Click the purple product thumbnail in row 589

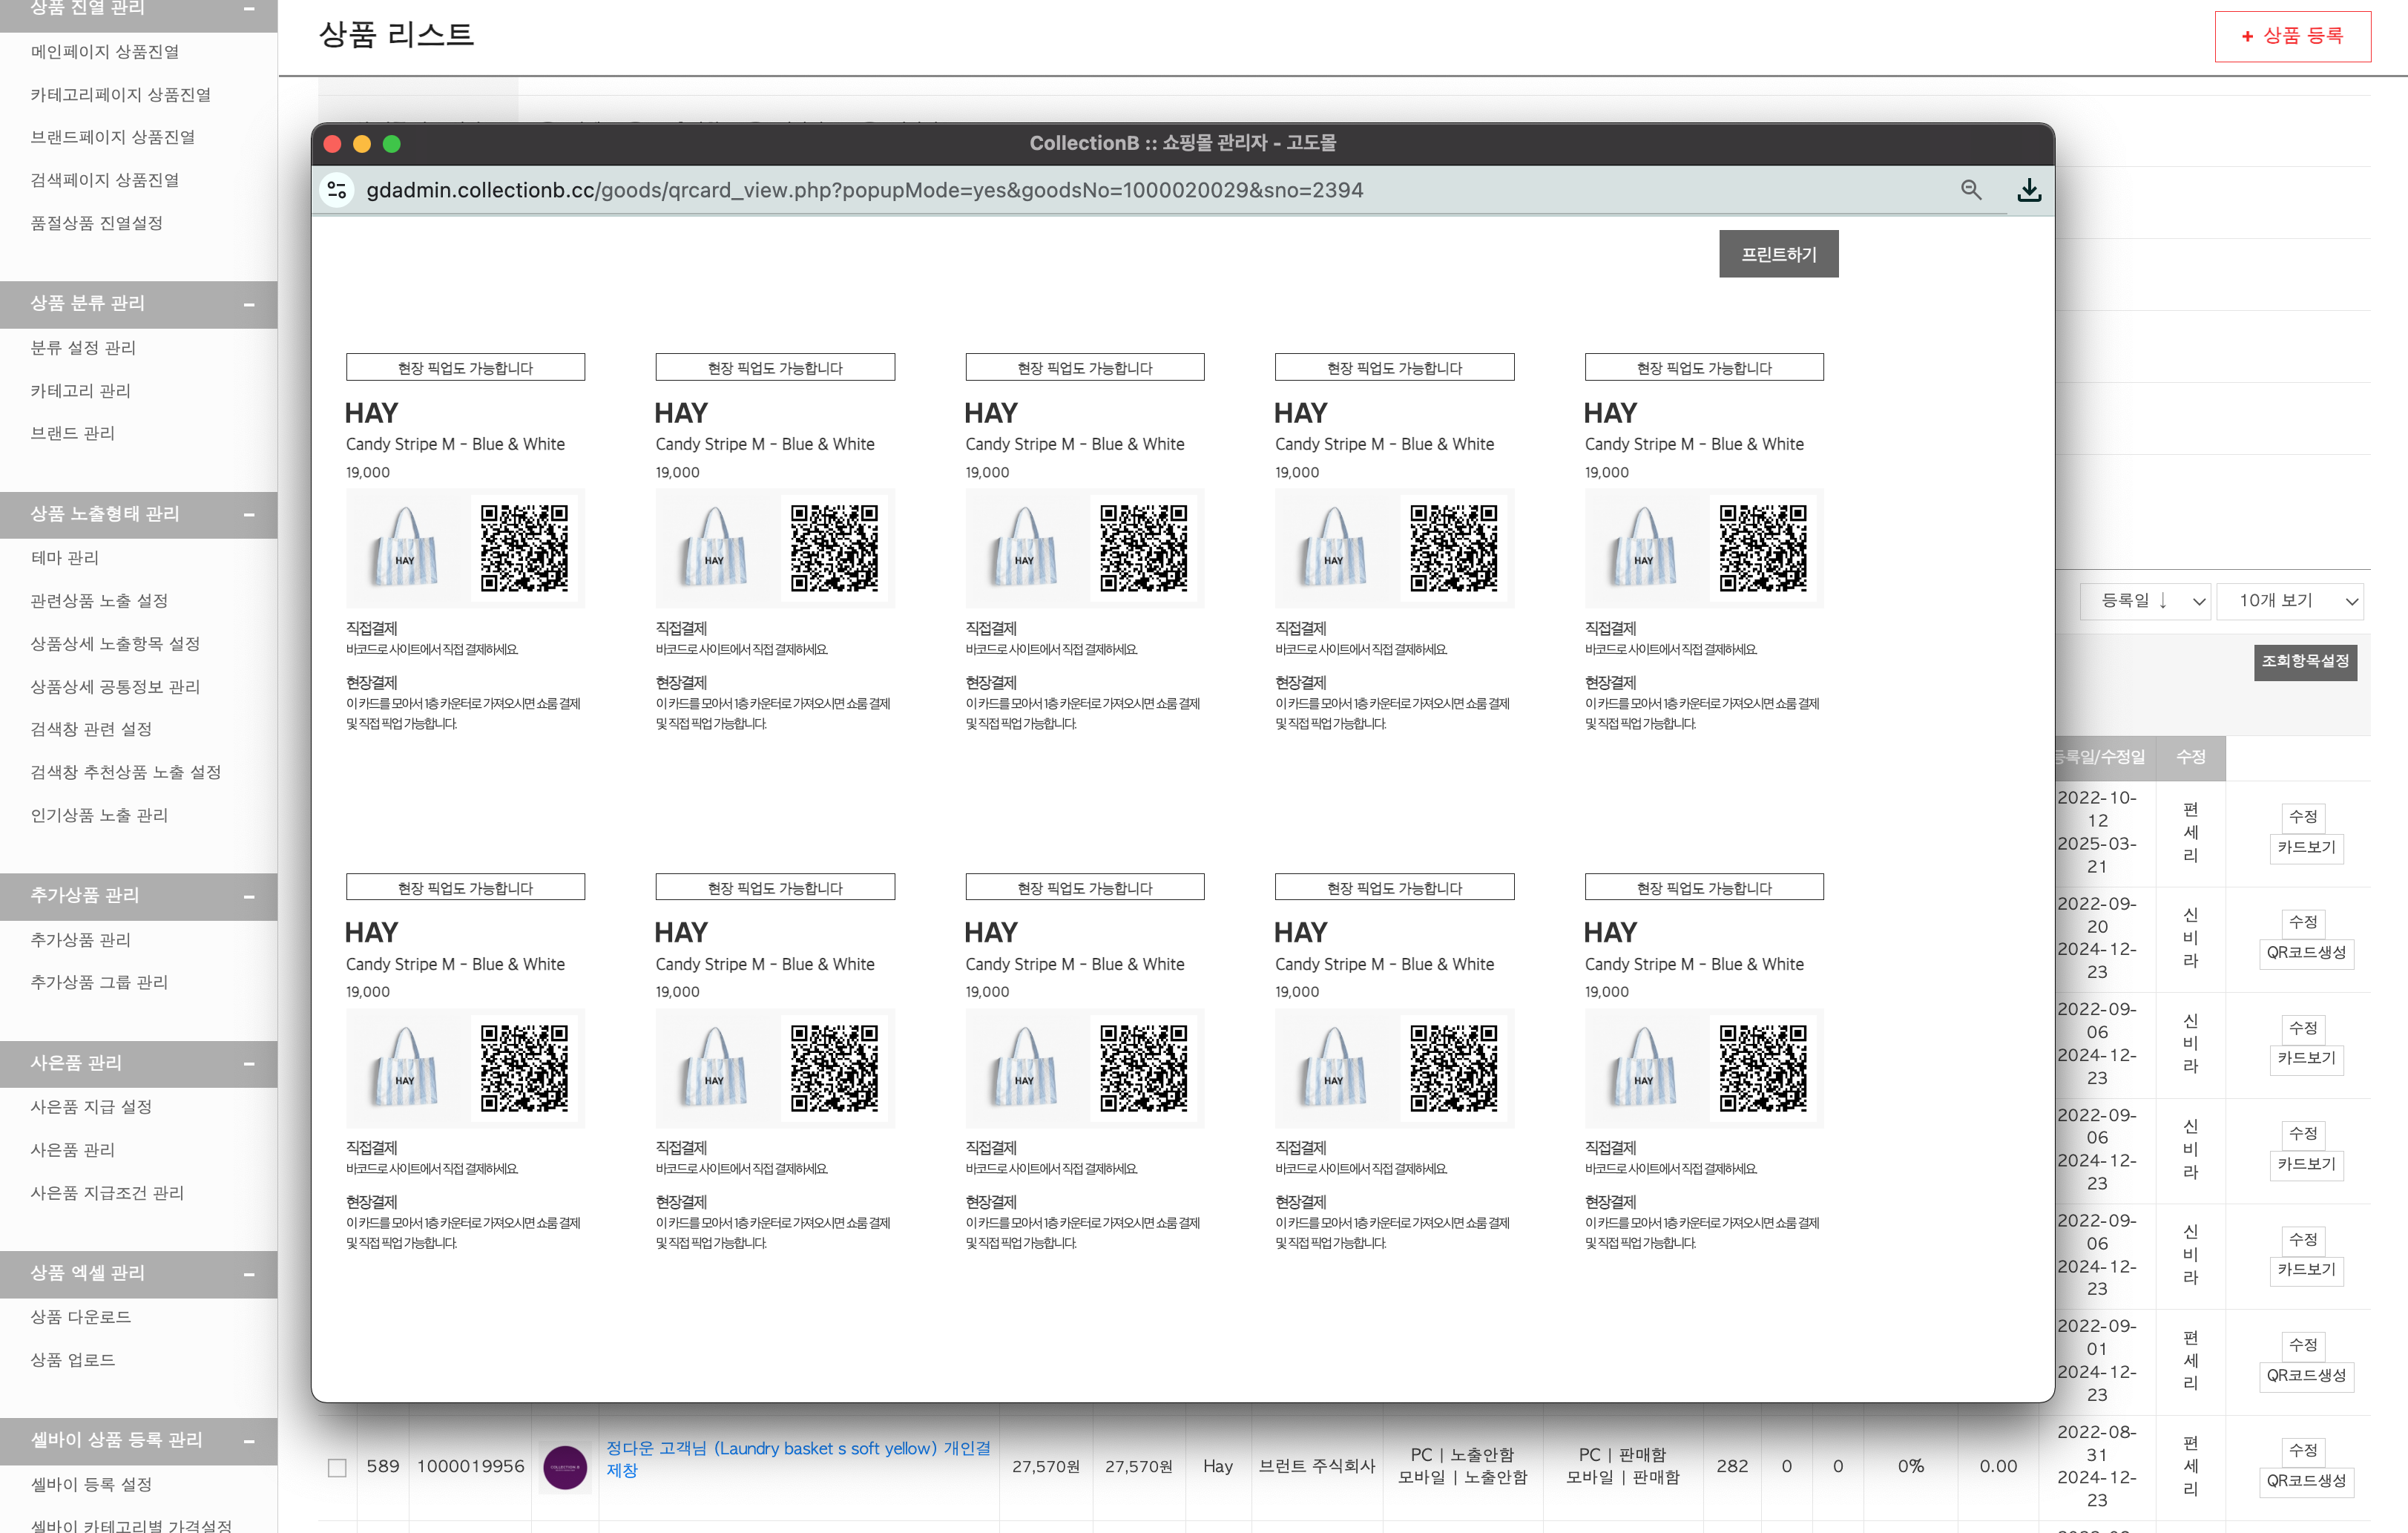pos(565,1467)
